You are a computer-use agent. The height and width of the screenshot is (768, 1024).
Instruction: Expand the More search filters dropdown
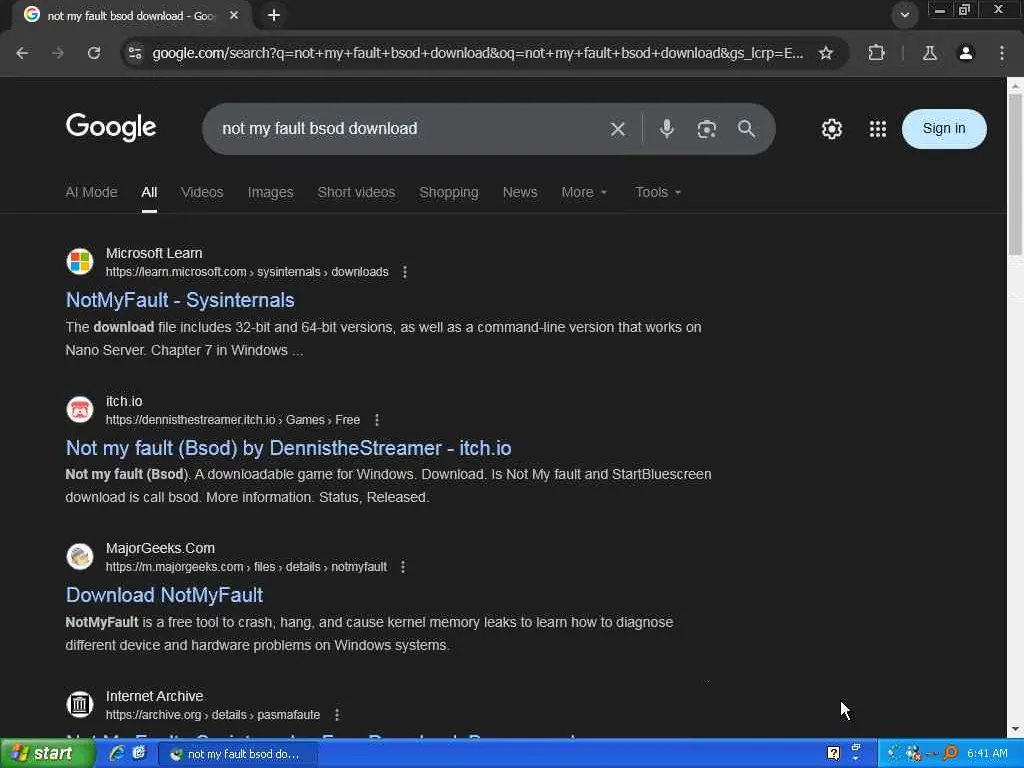coord(584,192)
